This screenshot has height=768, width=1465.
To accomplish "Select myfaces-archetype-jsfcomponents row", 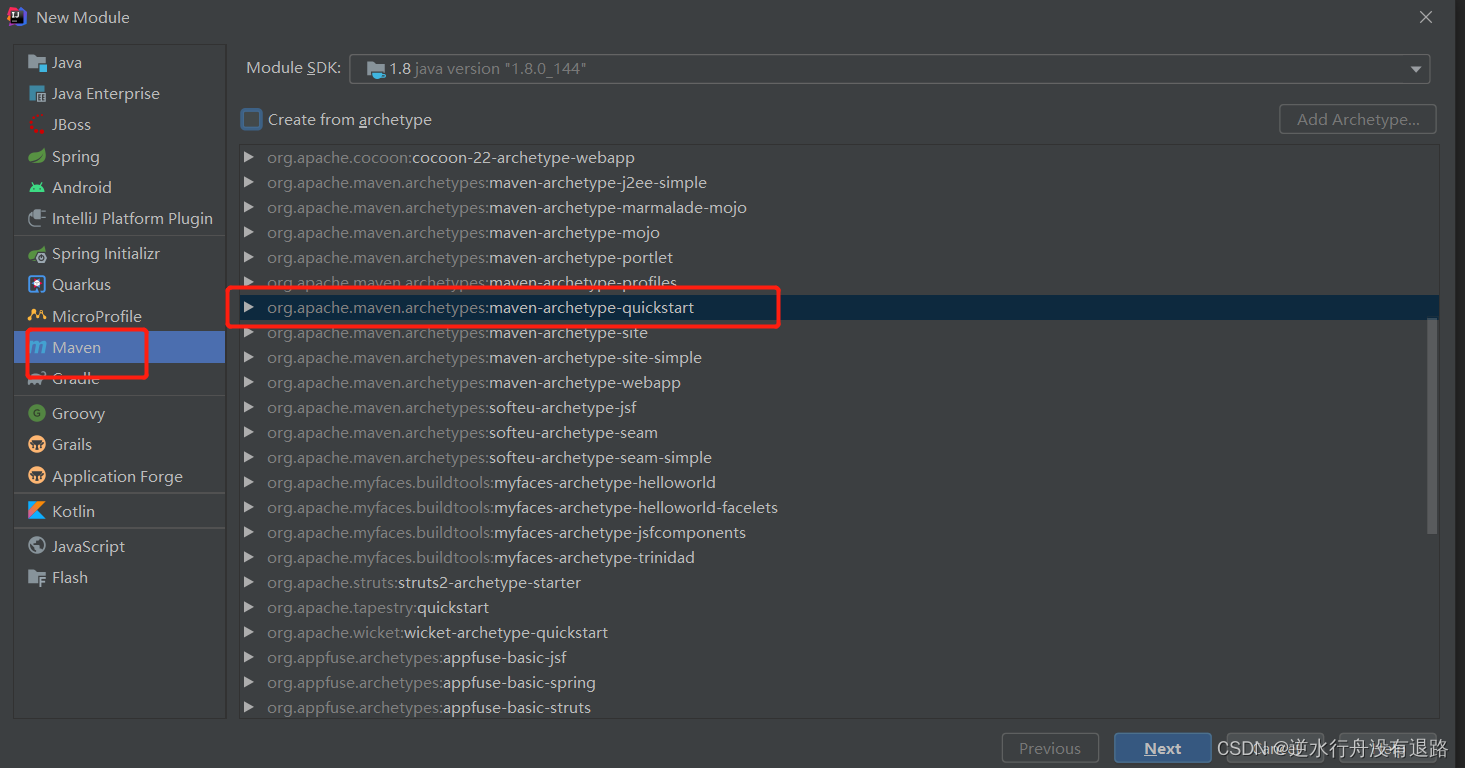I will click(840, 532).
